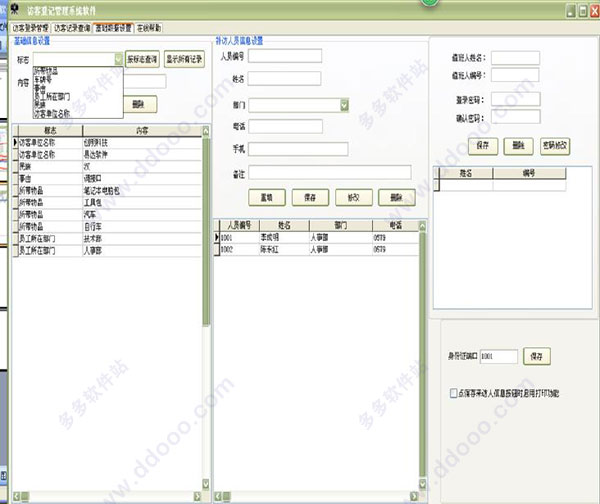Click the 密码修改 button

tap(555, 146)
